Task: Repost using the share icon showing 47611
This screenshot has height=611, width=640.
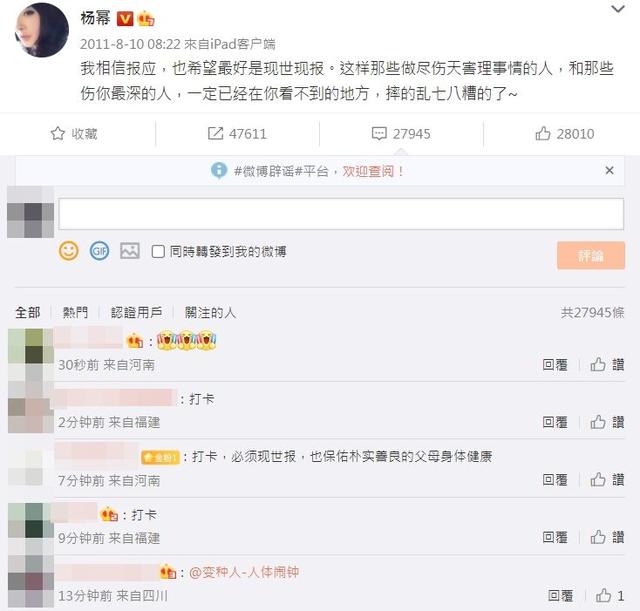Action: click(216, 133)
